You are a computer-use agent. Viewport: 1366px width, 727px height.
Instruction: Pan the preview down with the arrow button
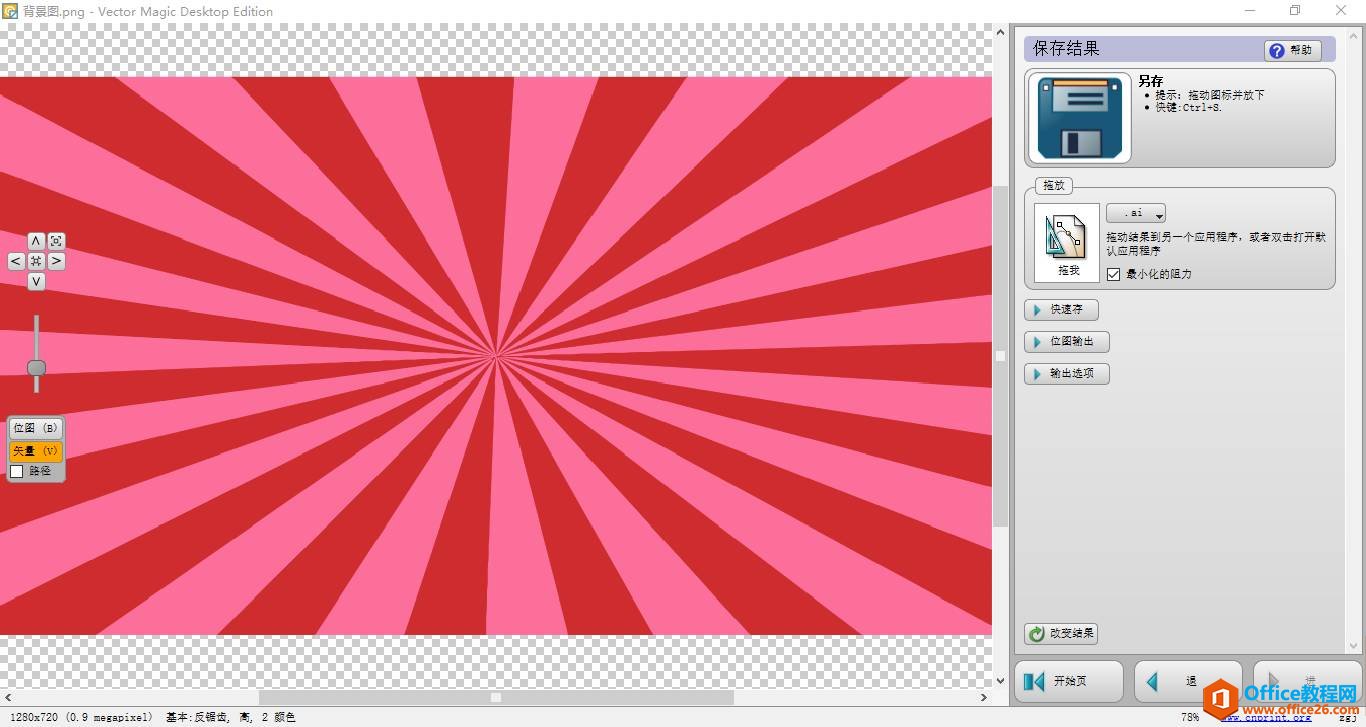point(36,282)
